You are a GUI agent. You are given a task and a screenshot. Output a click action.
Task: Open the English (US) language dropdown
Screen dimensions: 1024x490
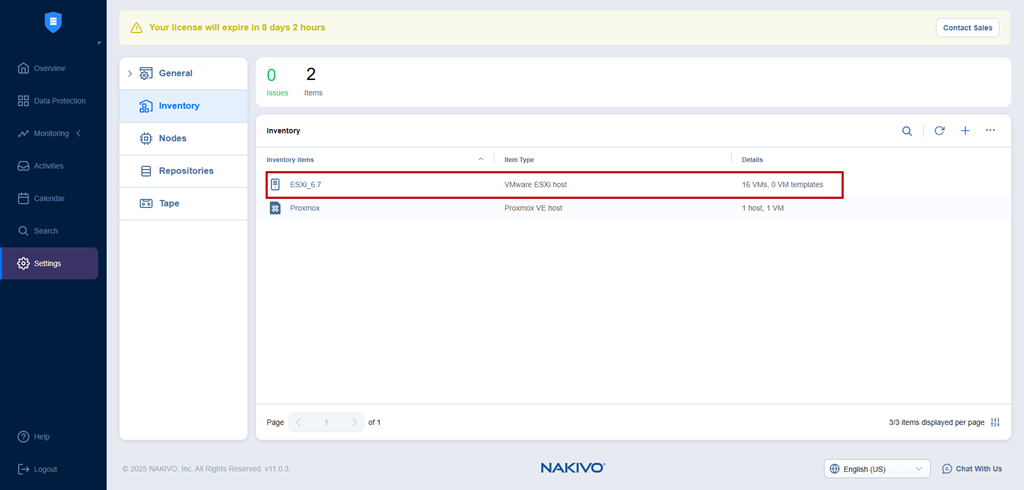877,468
